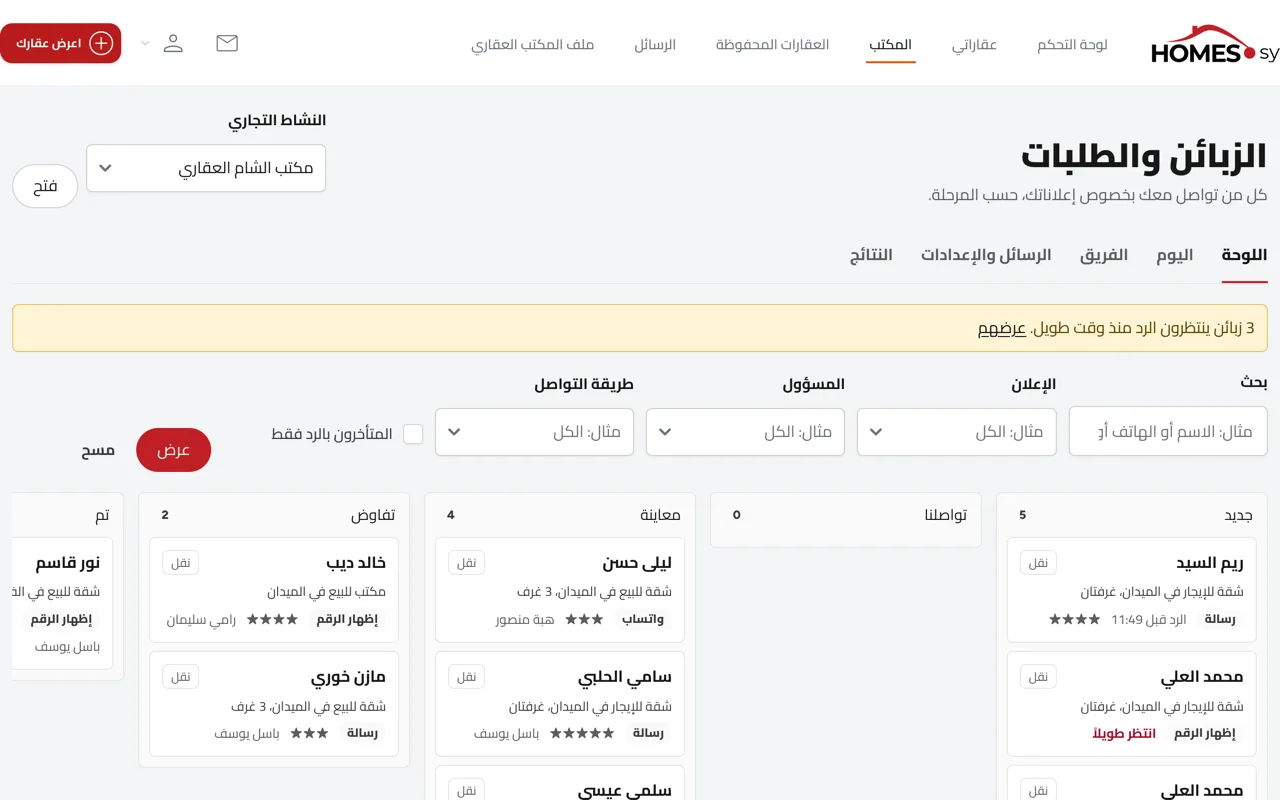The height and width of the screenshot is (800, 1280).
Task: Open ملف المكتب العقاري navigation item
Action: 533,45
